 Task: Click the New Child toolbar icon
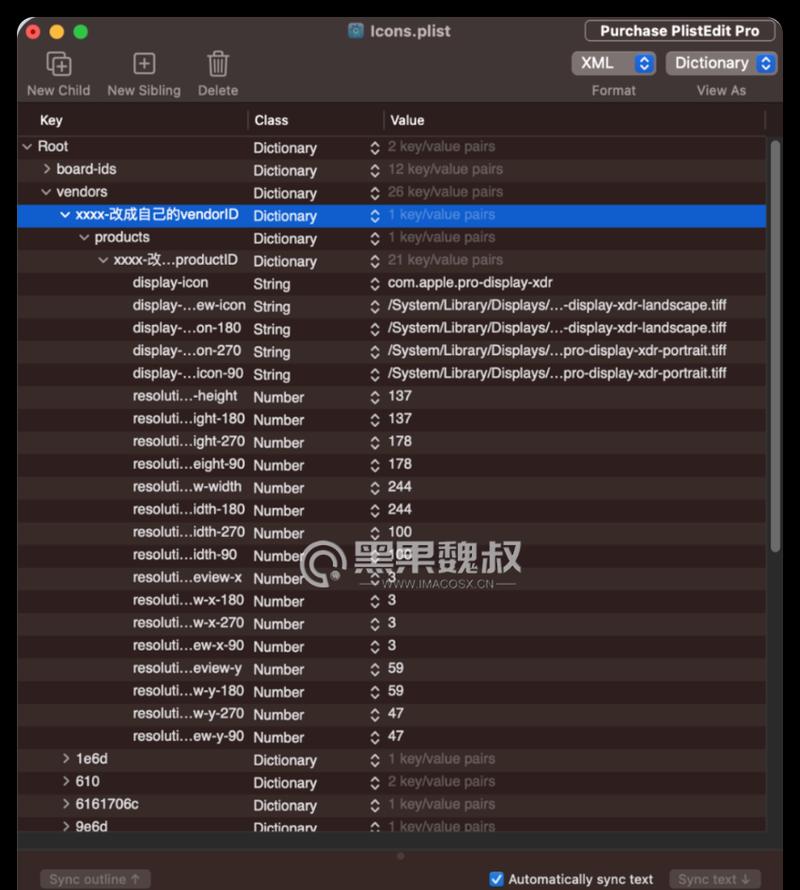[x=59, y=64]
